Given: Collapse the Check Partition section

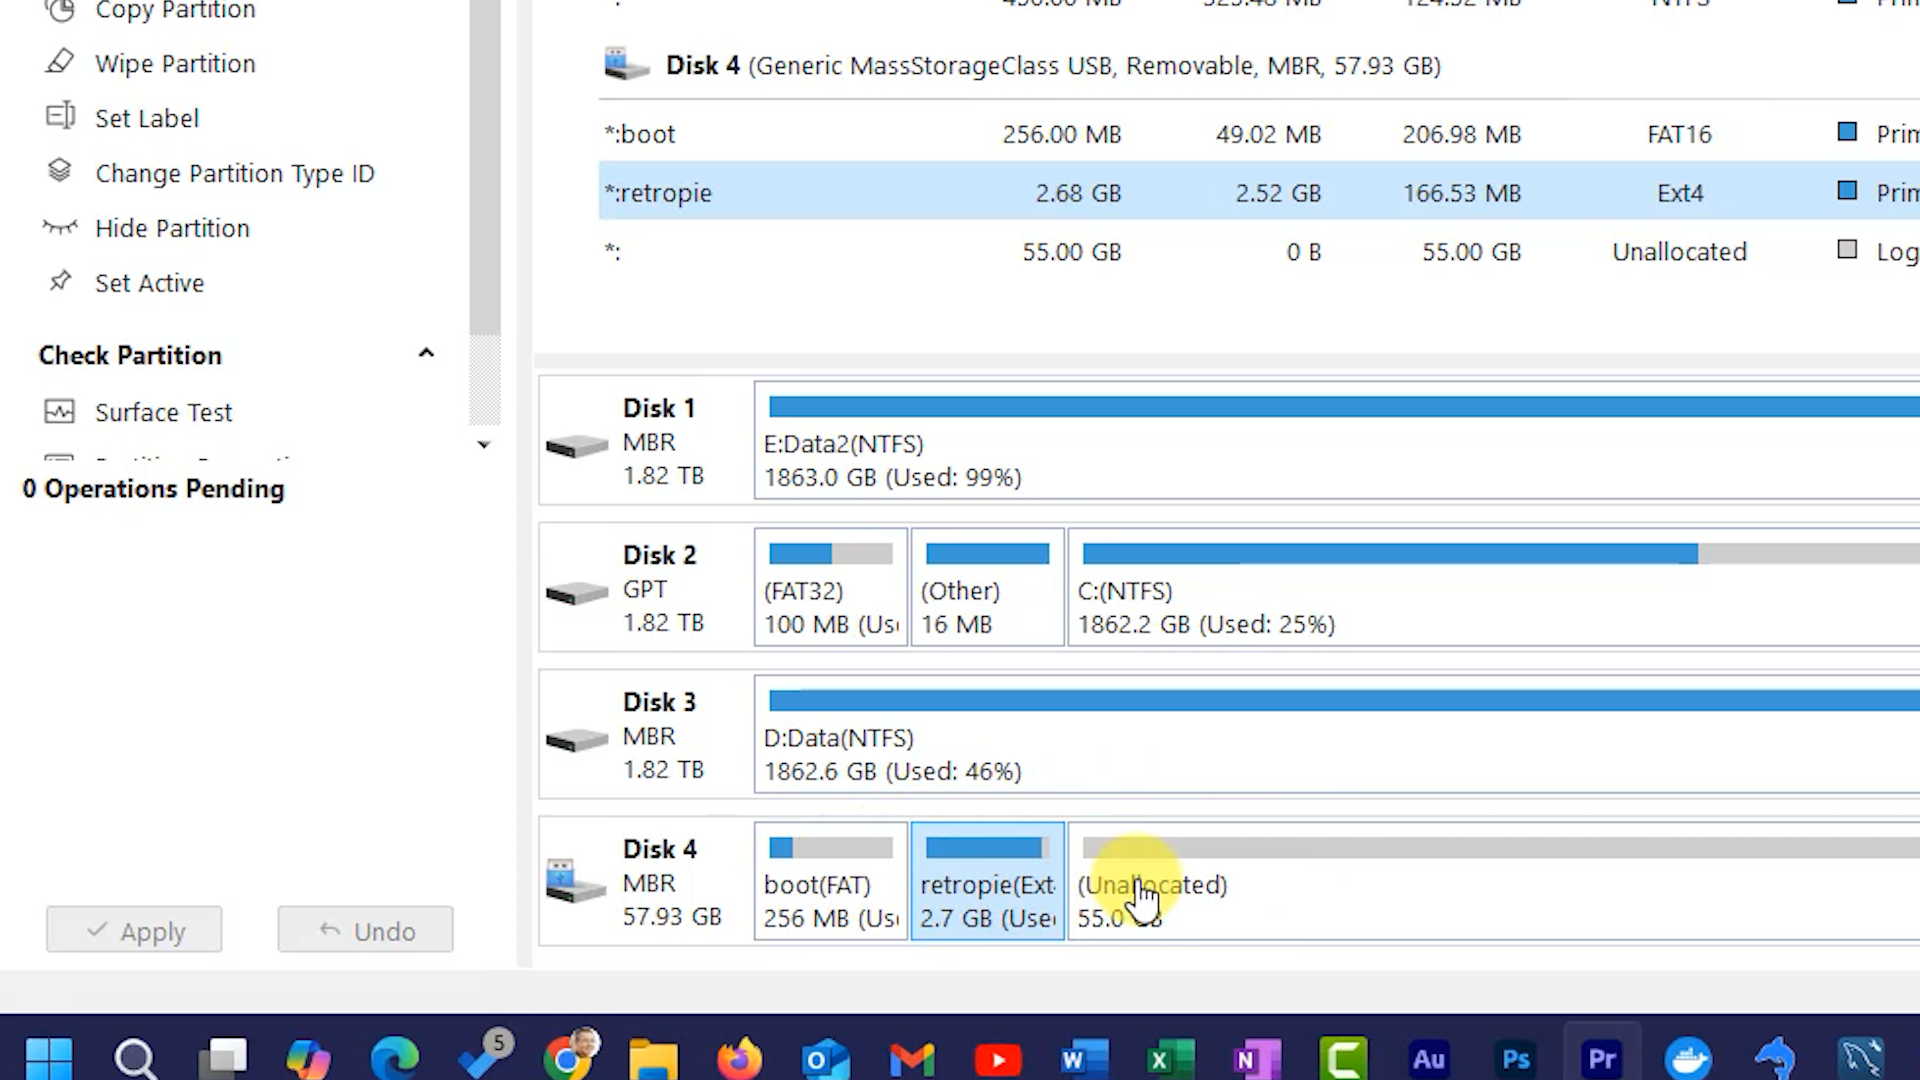Looking at the screenshot, I should pyautogui.click(x=426, y=353).
